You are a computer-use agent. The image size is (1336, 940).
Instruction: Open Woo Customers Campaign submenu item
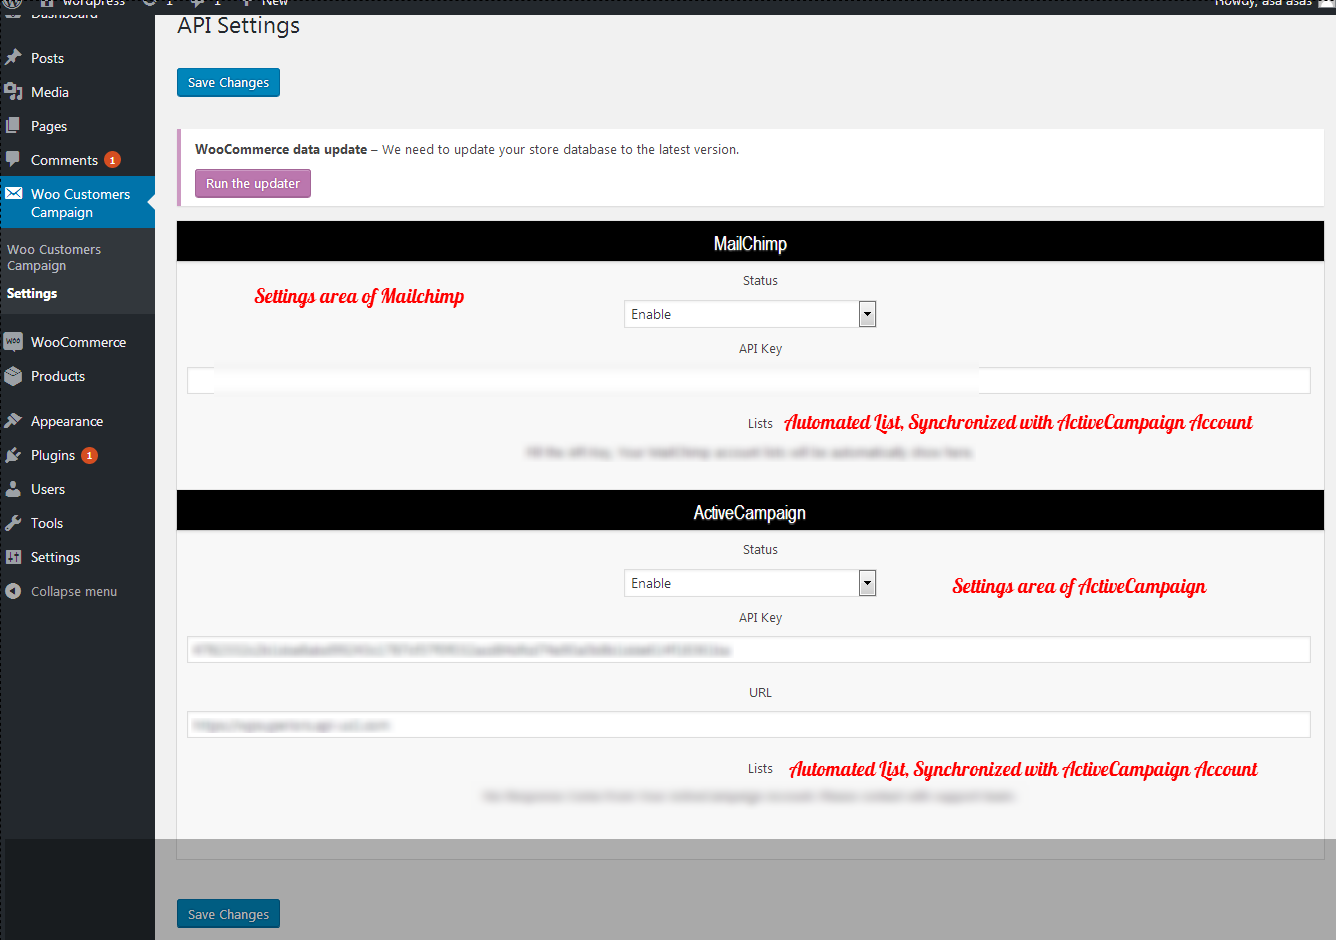[x=54, y=257]
